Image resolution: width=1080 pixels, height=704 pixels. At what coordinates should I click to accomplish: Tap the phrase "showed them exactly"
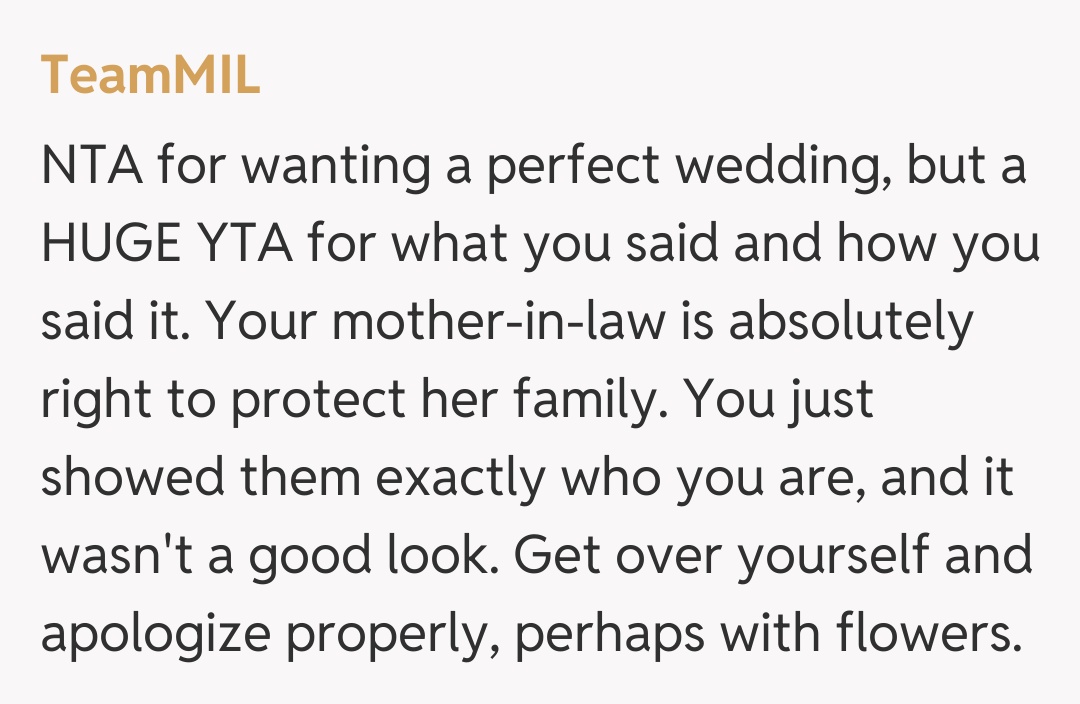[x=295, y=478]
